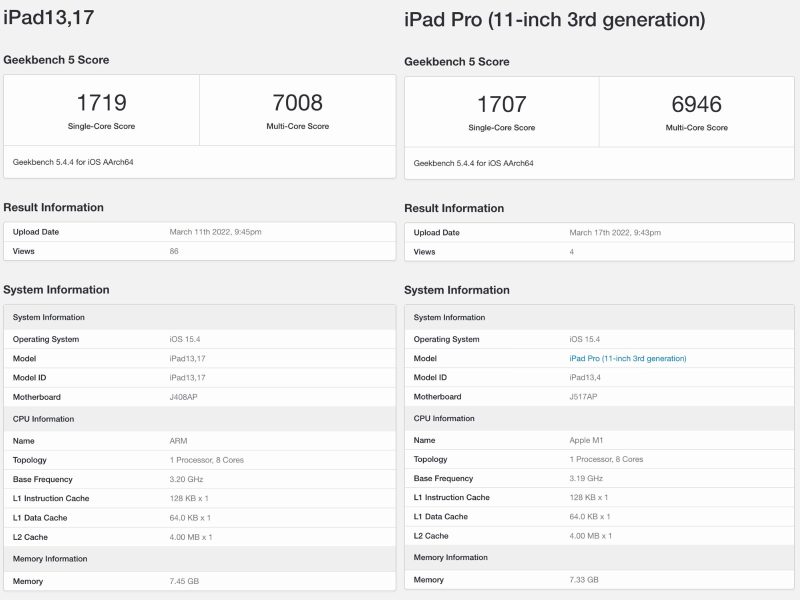Image resolution: width=800 pixels, height=600 pixels.
Task: Click the Views row showing 4 views
Action: (600, 253)
